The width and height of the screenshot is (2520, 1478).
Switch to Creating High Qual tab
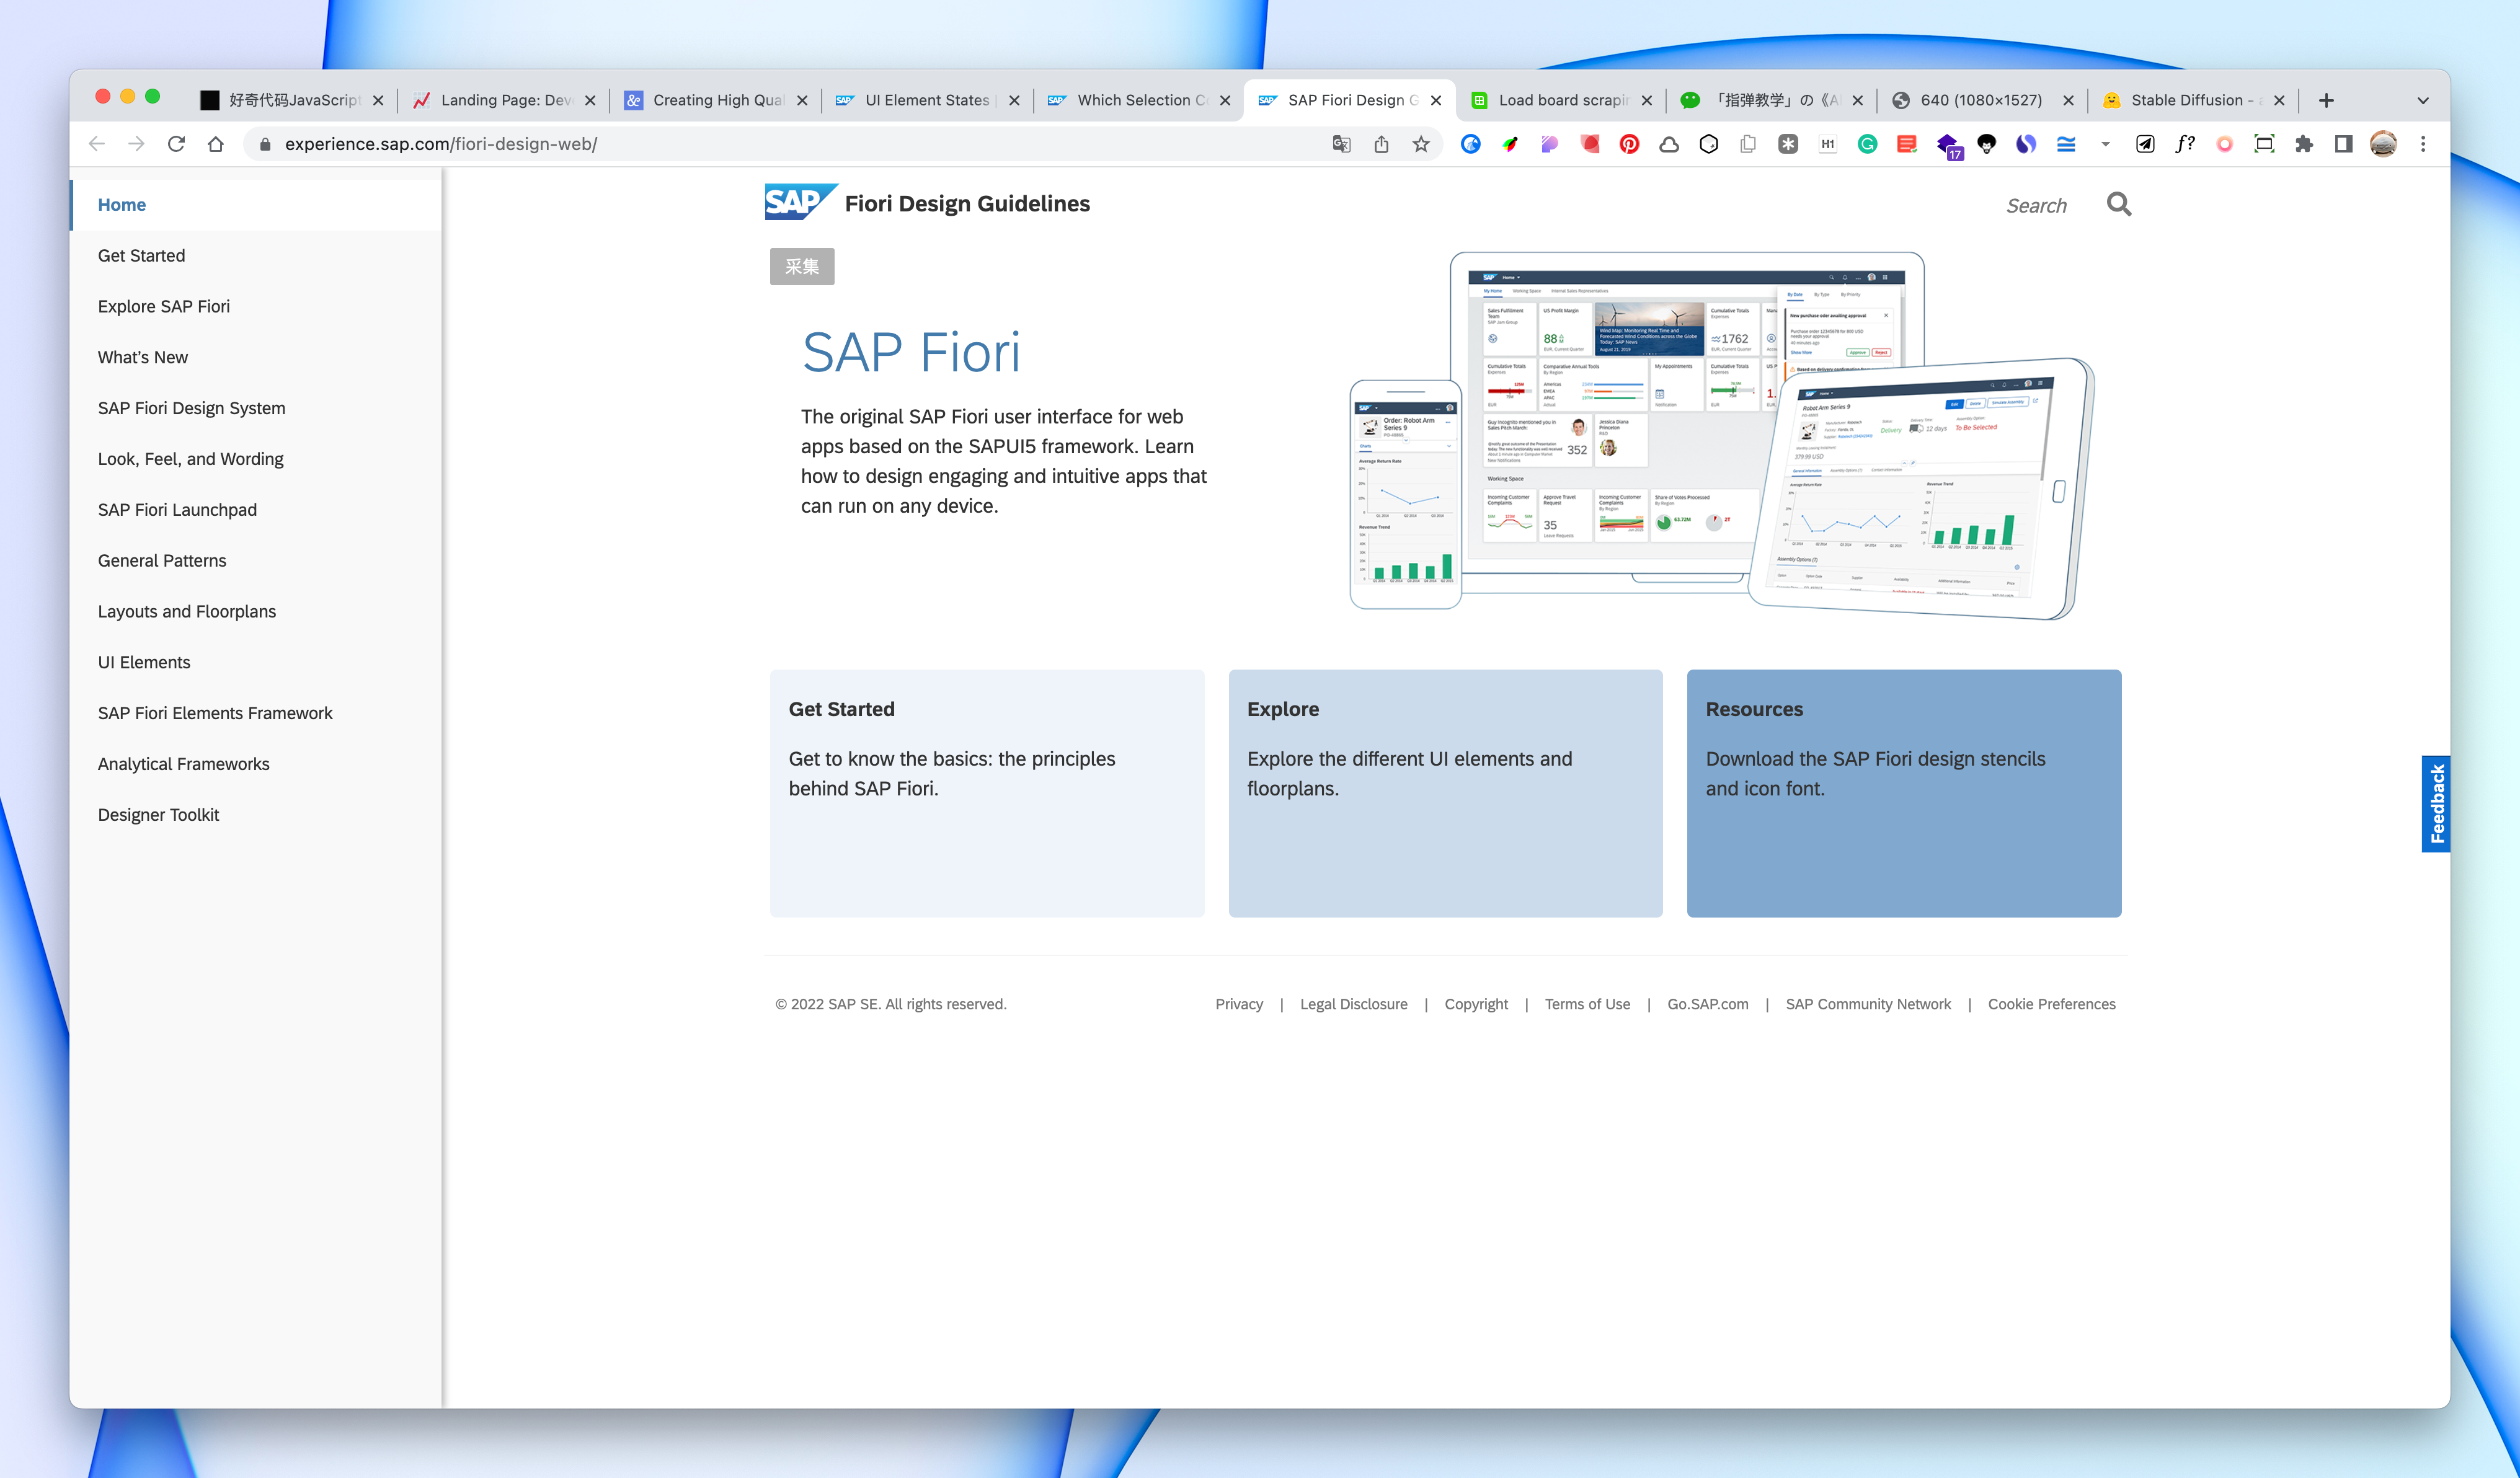tap(717, 100)
